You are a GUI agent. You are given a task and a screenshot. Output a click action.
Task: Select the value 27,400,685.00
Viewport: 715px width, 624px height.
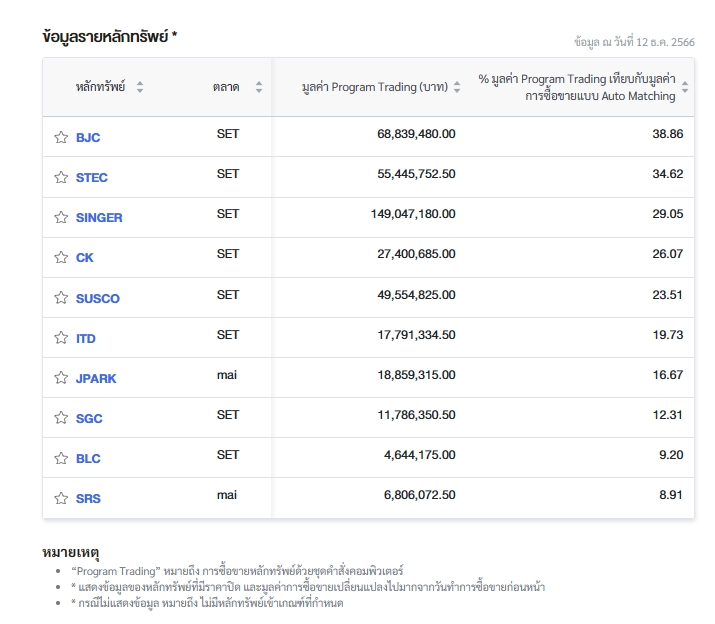(416, 254)
